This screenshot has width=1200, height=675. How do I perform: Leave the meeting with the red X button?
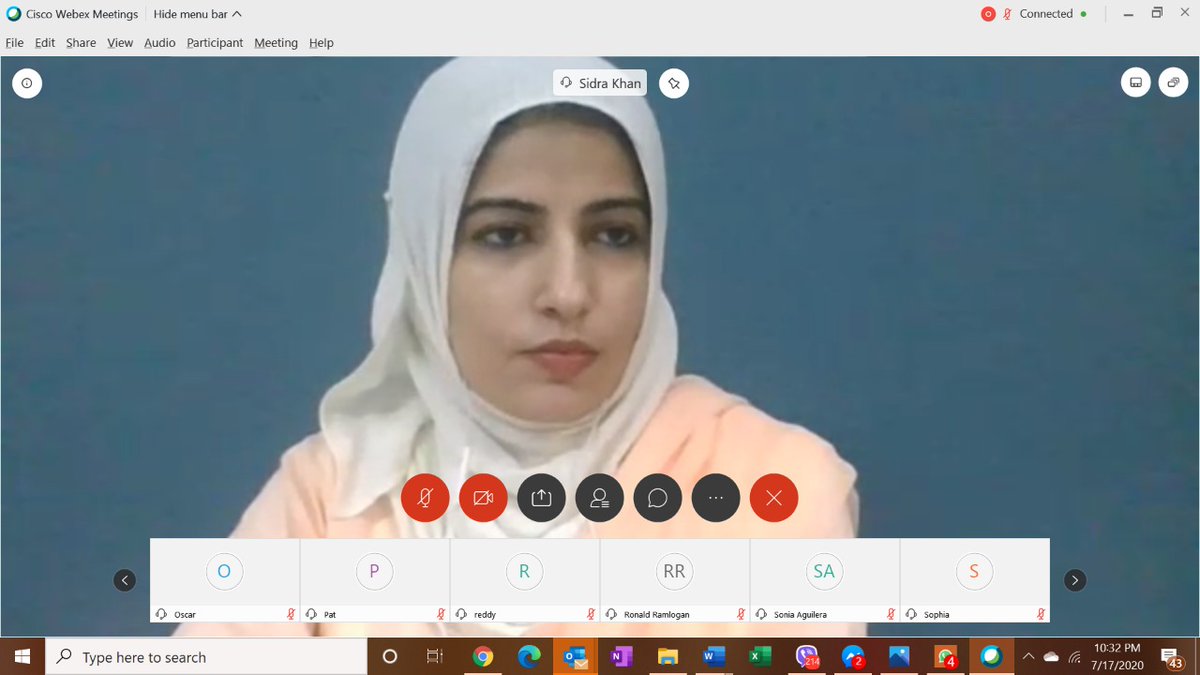(774, 497)
